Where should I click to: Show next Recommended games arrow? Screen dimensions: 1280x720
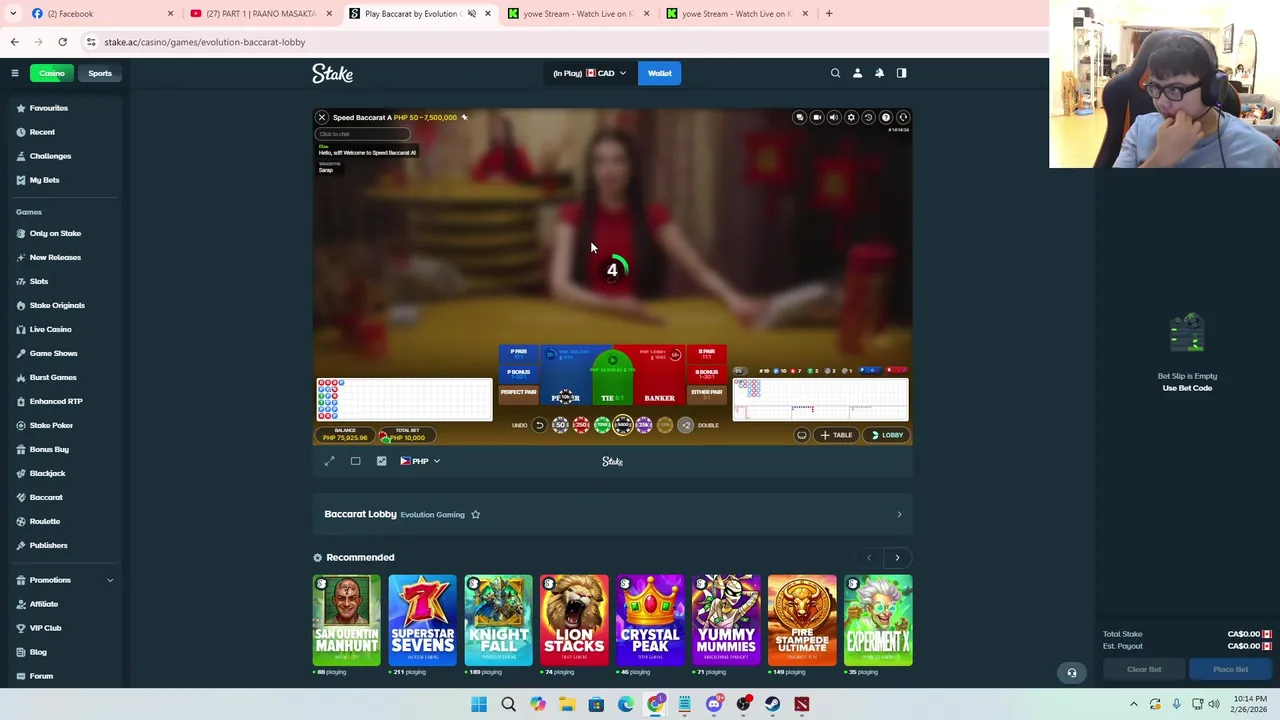[897, 557]
